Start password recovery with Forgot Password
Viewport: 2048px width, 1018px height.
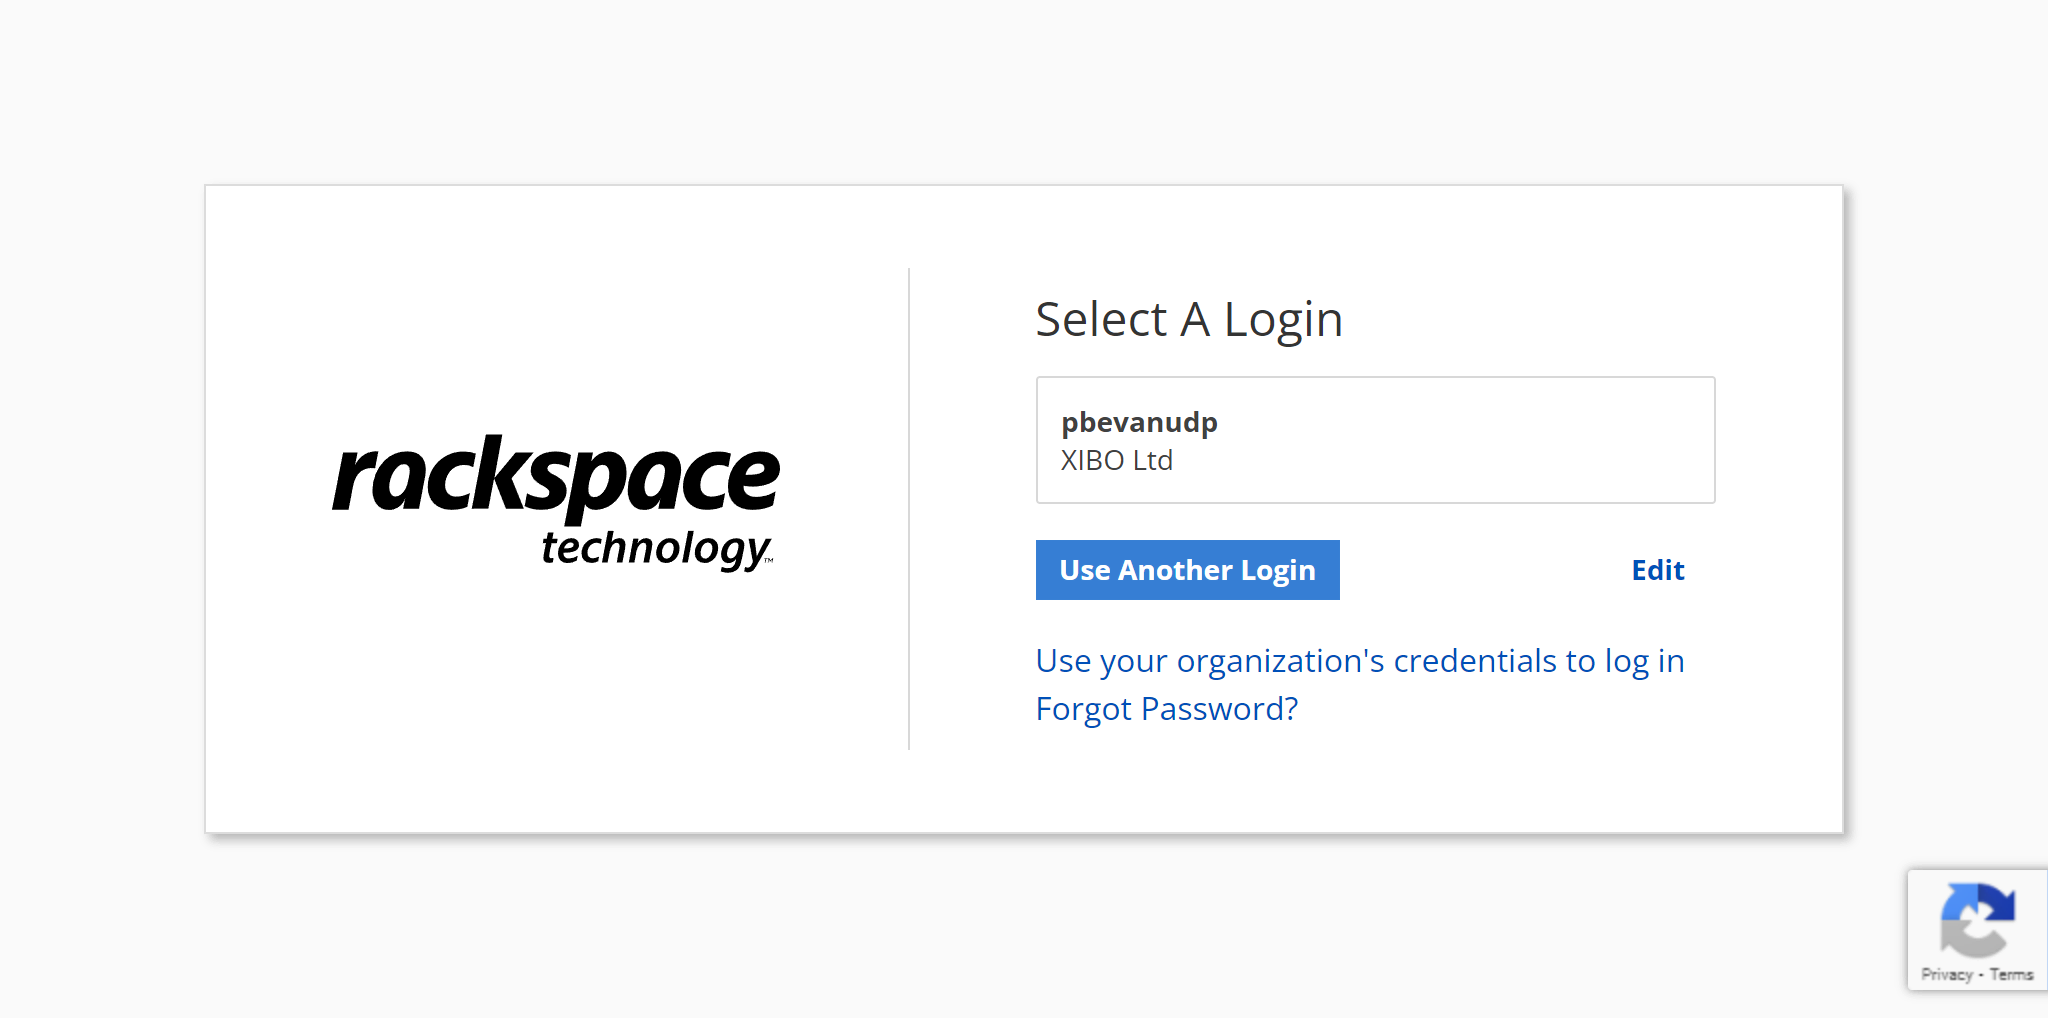(x=1167, y=708)
